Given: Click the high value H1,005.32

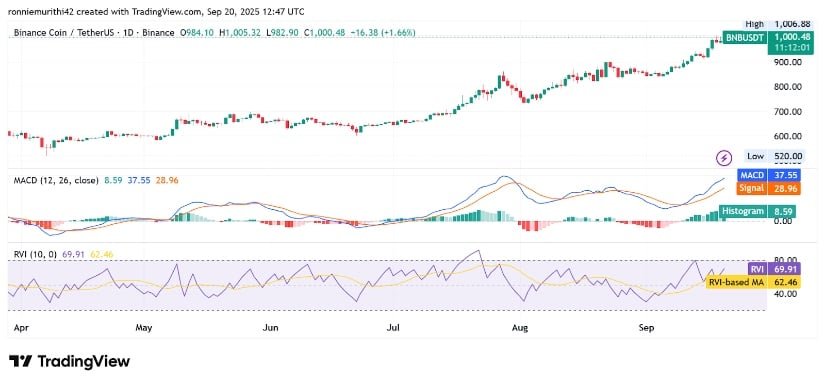Looking at the screenshot, I should point(240,33).
